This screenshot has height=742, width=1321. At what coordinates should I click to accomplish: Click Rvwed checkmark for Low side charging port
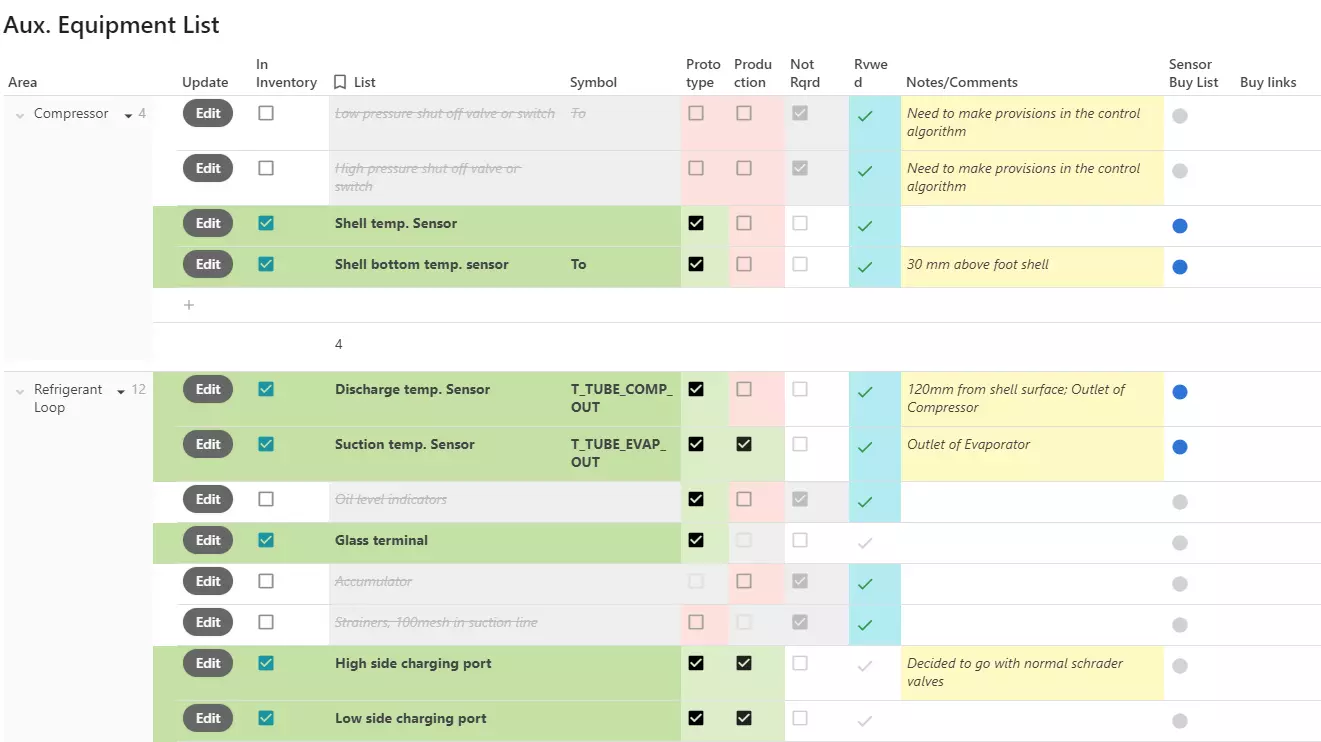point(865,721)
